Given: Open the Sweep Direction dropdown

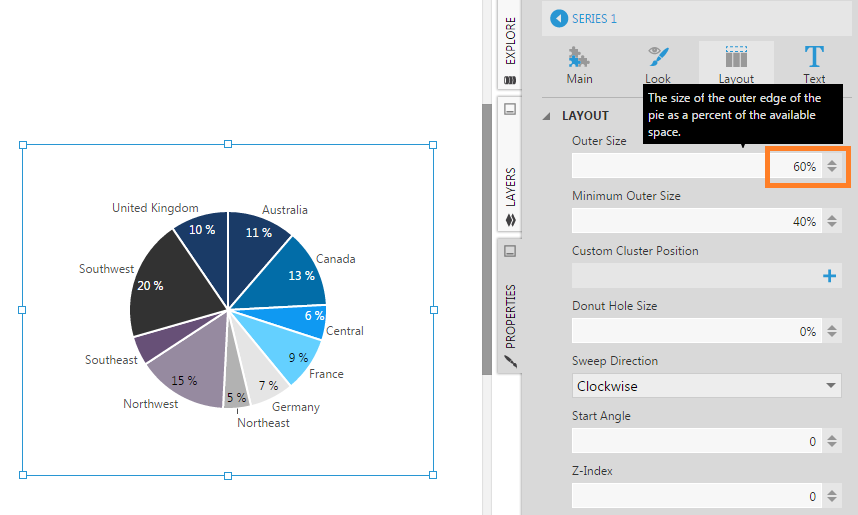Looking at the screenshot, I should [707, 386].
